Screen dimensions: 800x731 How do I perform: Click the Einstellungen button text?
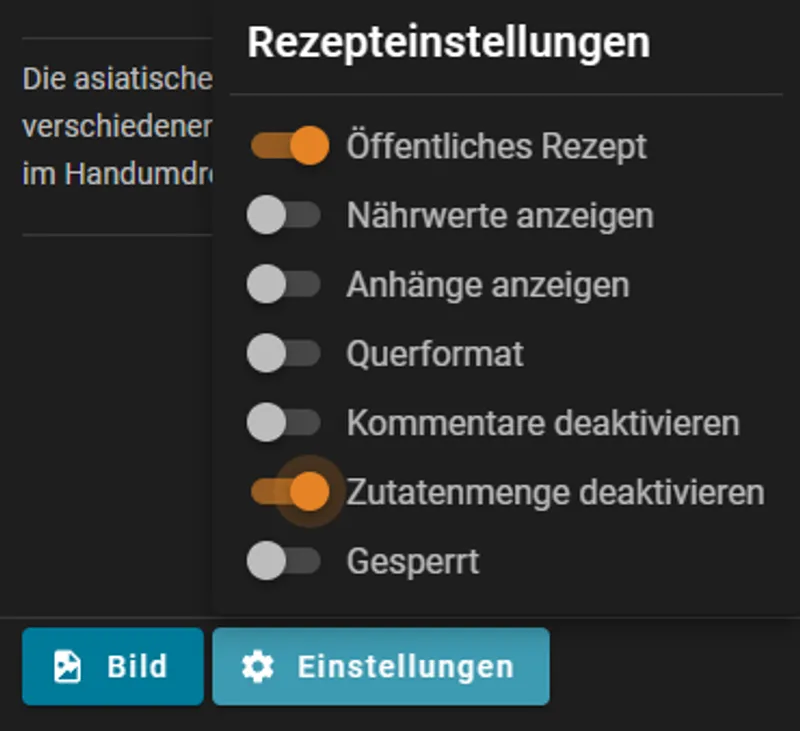click(x=405, y=667)
